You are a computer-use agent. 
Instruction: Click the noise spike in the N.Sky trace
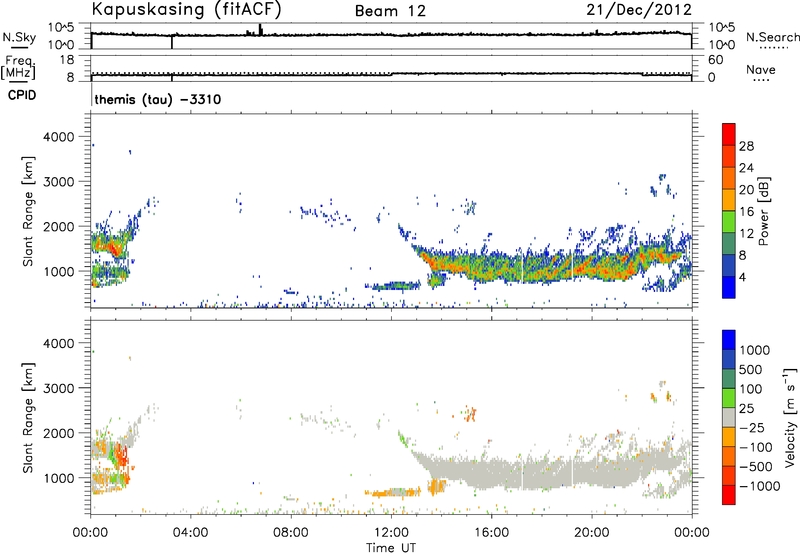[x=260, y=29]
